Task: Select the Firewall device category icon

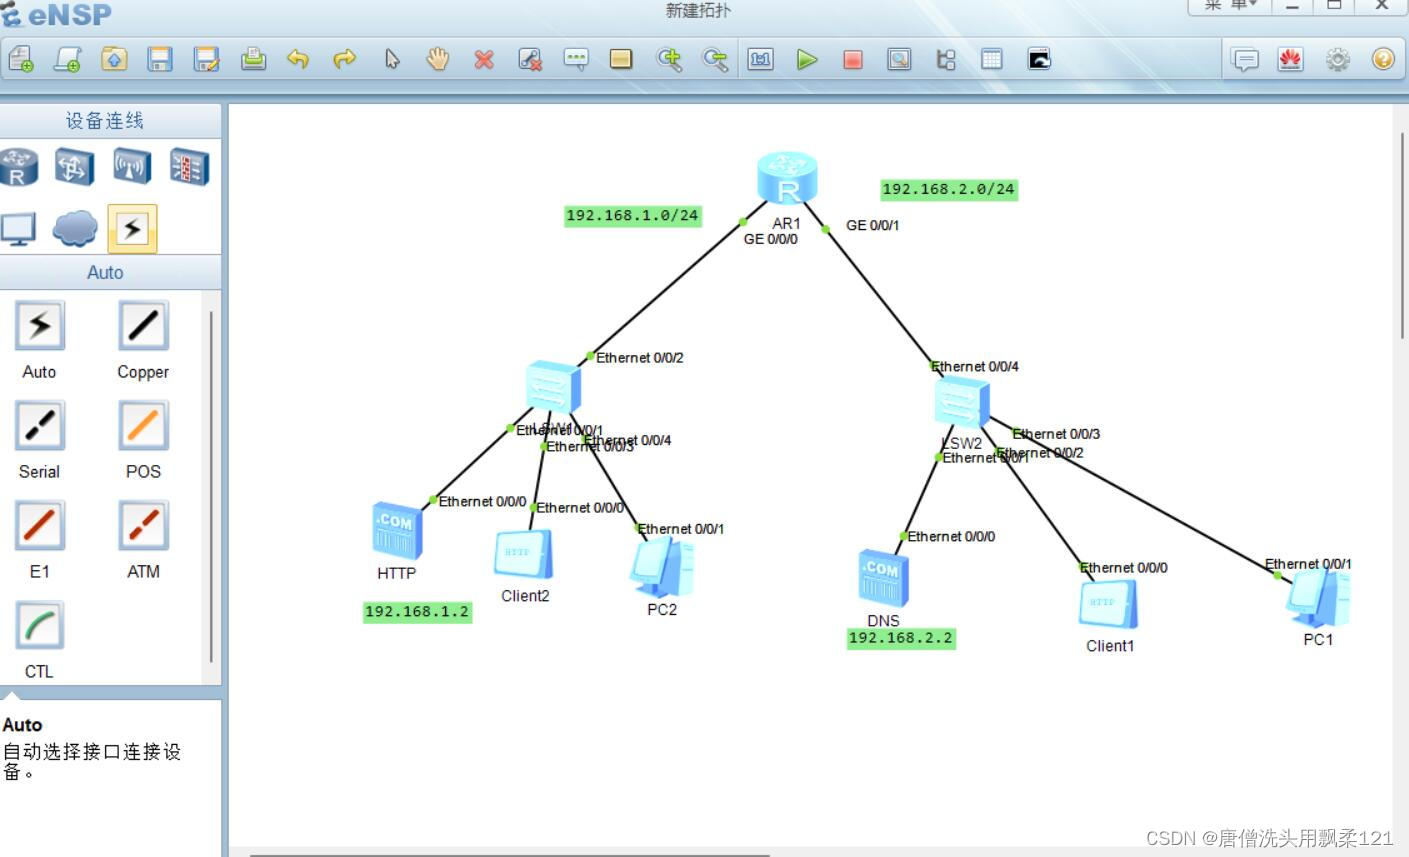Action: tap(189, 167)
